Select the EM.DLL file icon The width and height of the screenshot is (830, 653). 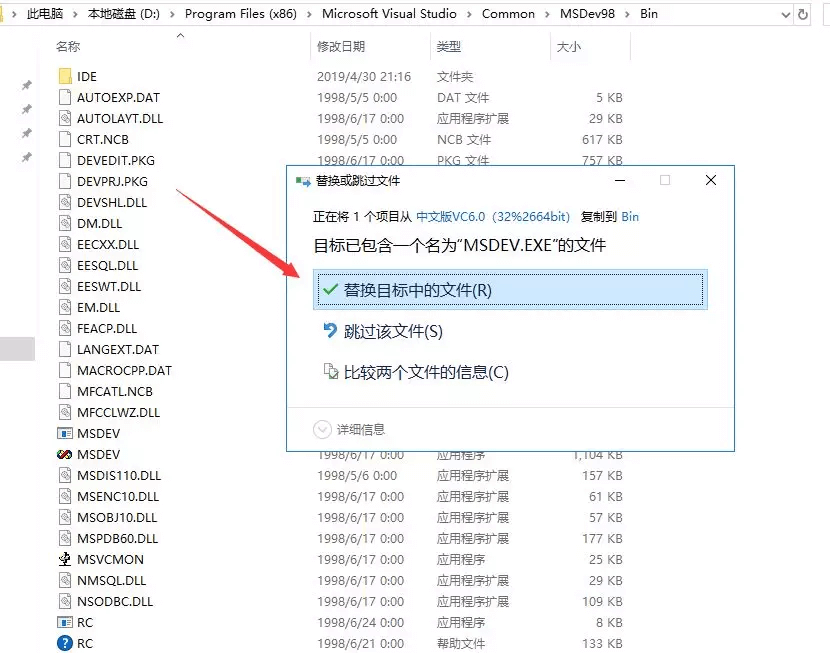[65, 307]
